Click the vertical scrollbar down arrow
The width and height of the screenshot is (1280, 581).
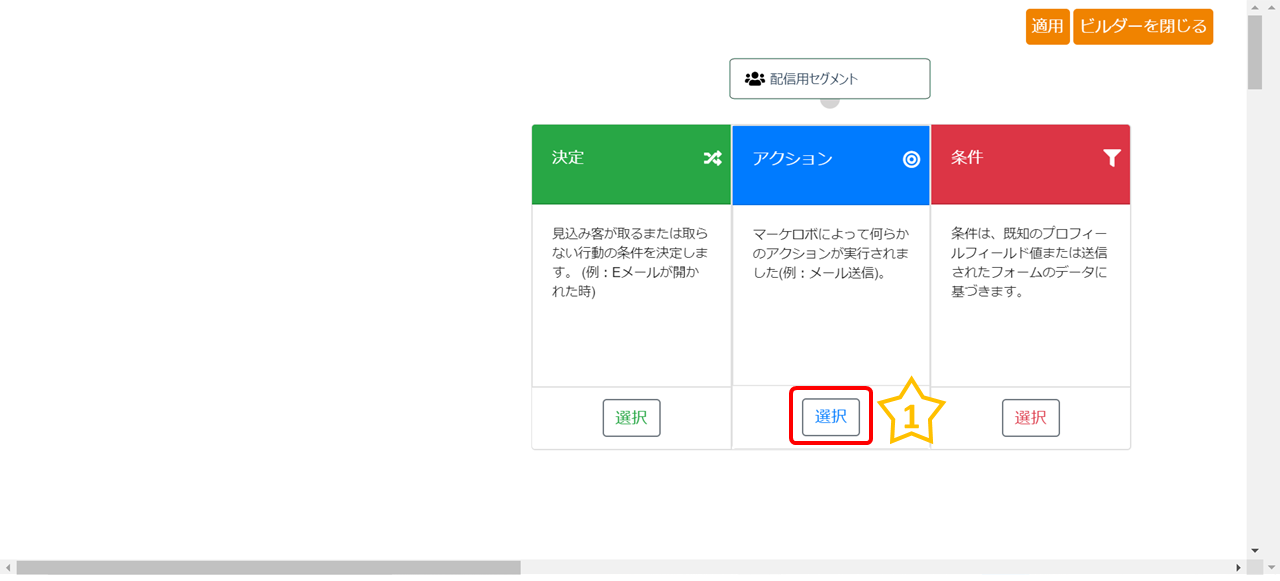[1255, 550]
